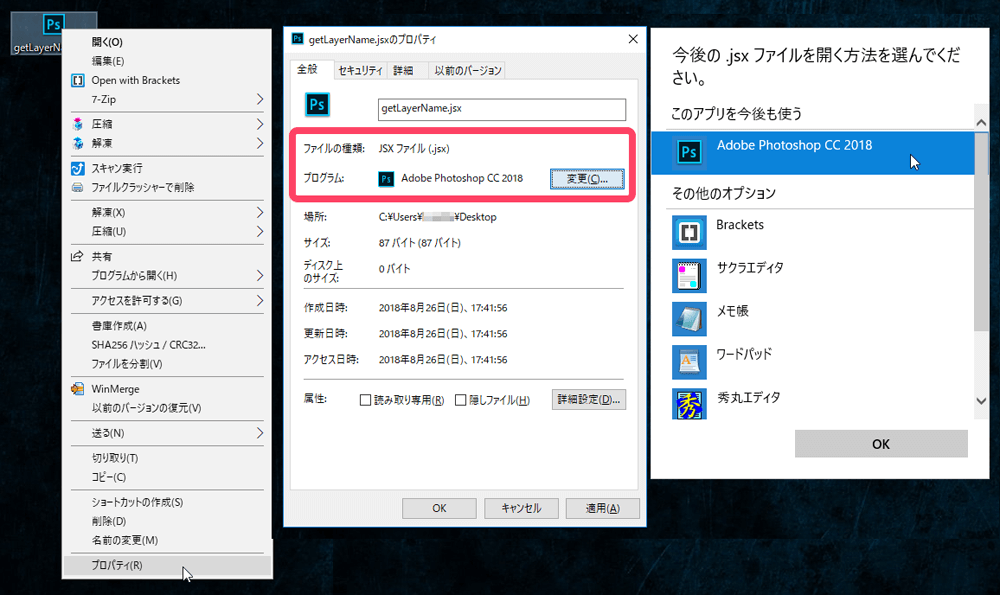This screenshot has width=1000, height=595.
Task: Choose ファイルを分割(V) menu entry
Action: coord(167,364)
